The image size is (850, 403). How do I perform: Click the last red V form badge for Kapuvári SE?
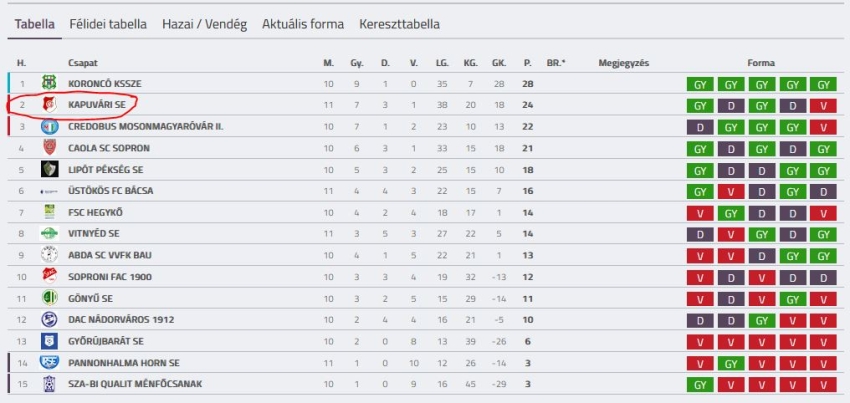[823, 105]
